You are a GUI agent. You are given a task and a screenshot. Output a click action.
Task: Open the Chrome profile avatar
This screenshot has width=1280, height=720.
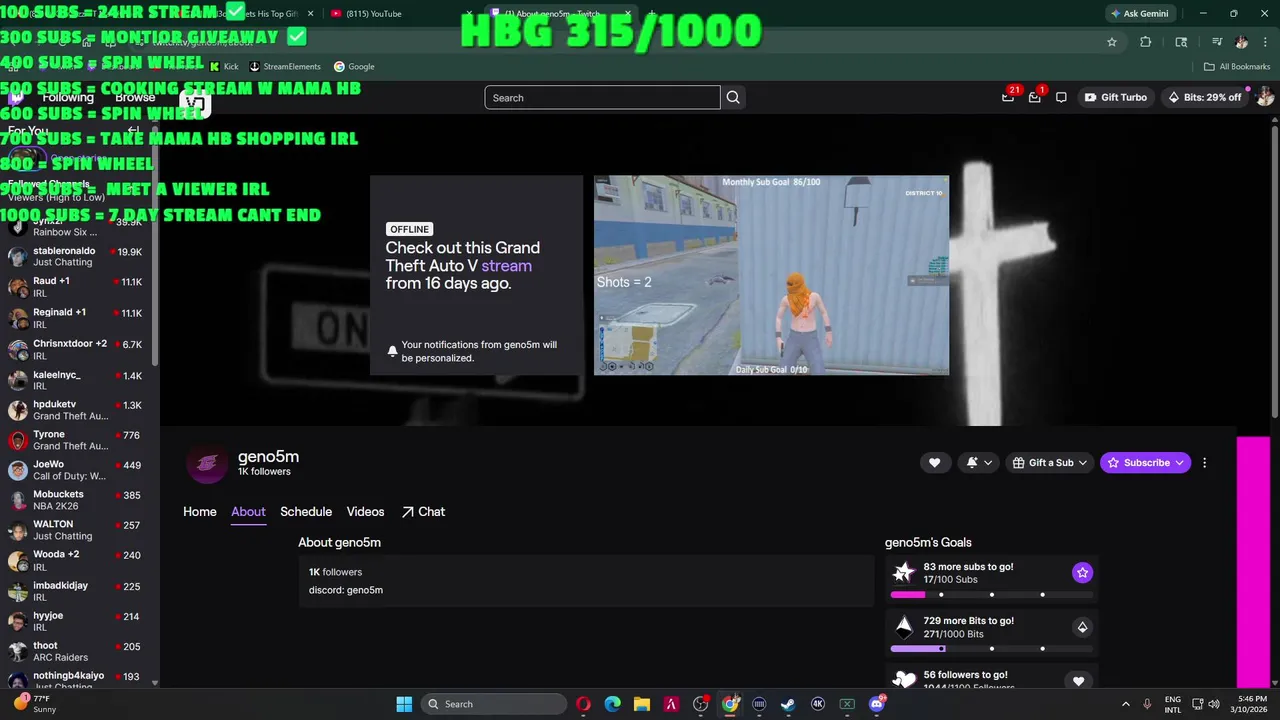(x=1241, y=42)
